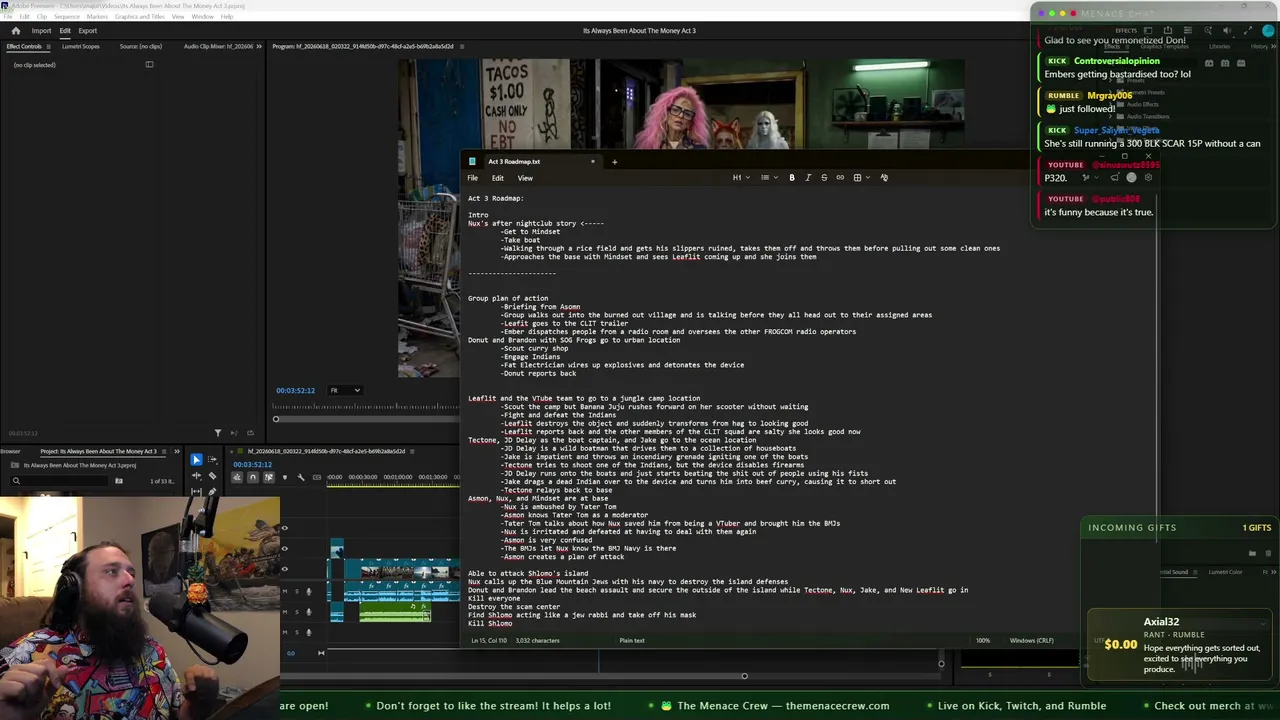Click the 100% zoom level in Notepad status bar

pyautogui.click(x=982, y=641)
